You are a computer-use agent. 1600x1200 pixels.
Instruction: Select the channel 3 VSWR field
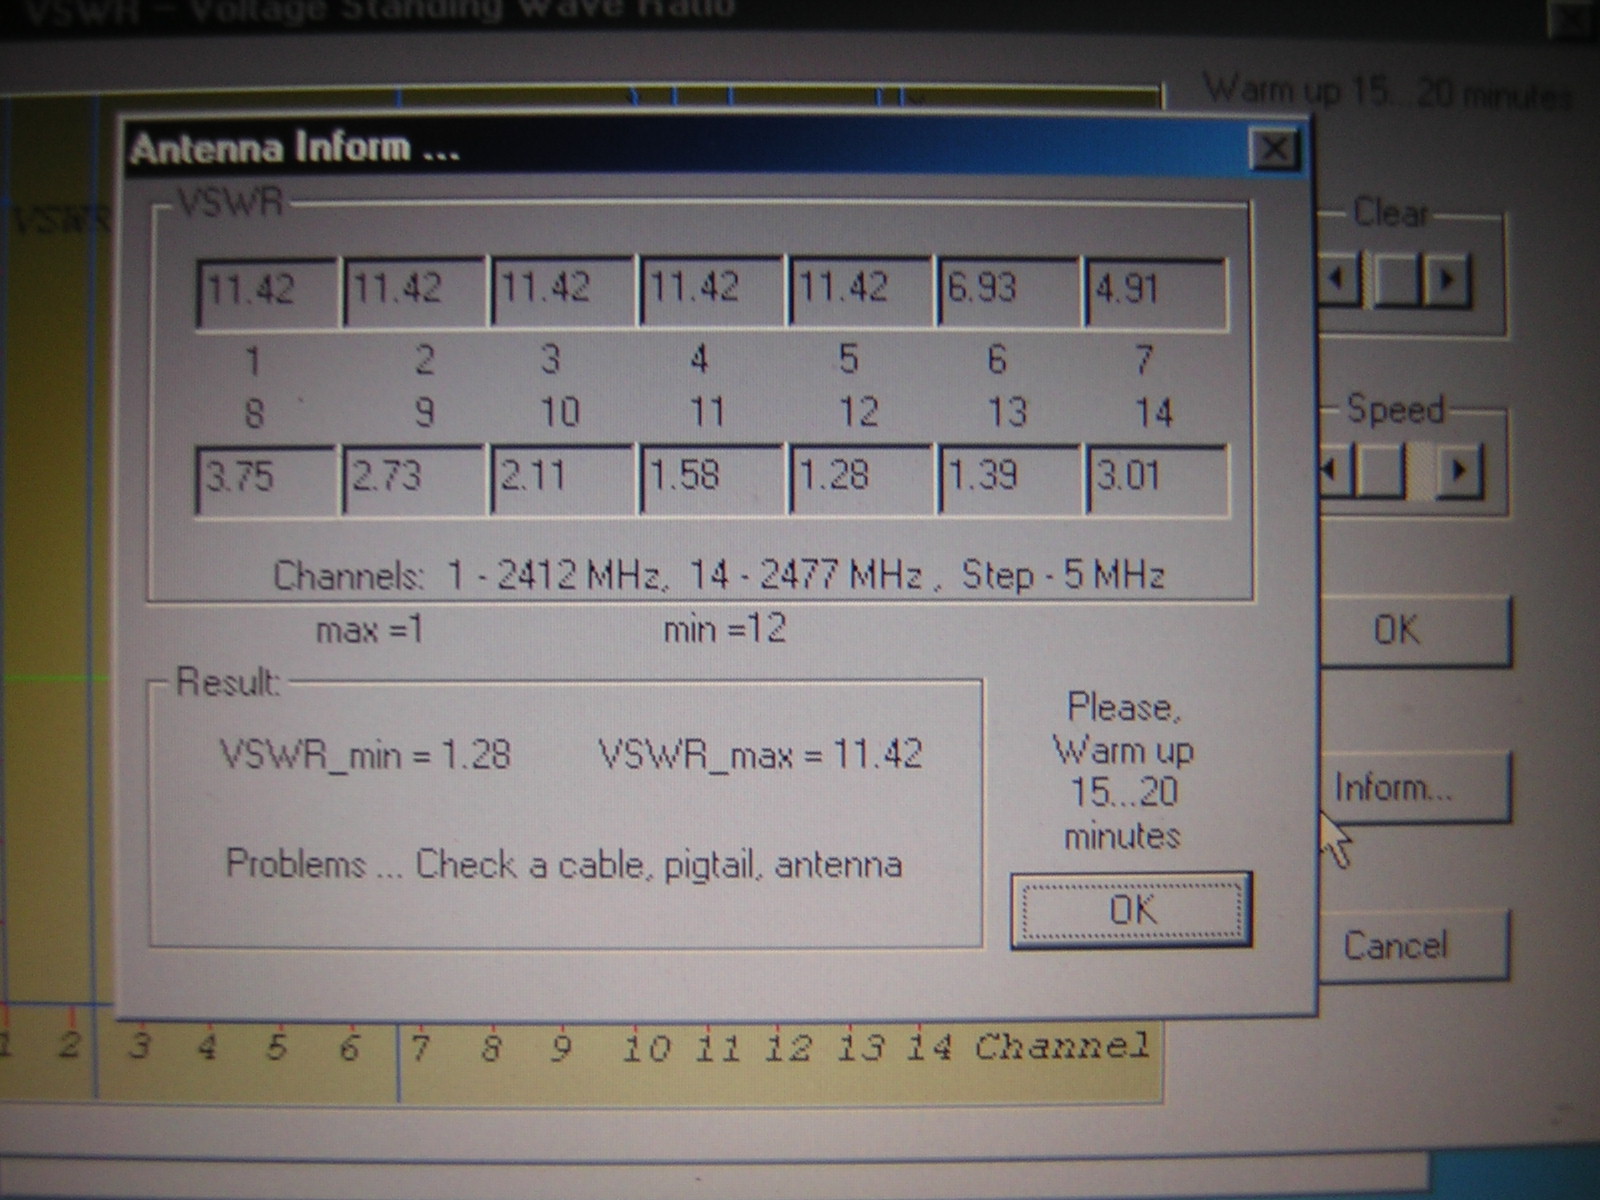pos(562,291)
